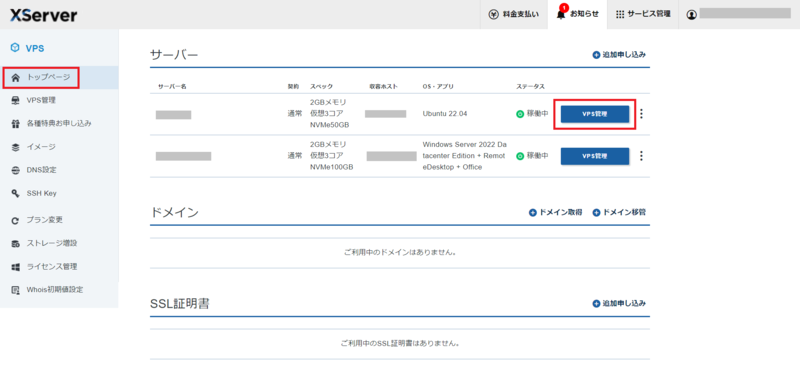
Task: Open VPS管理 button for Windows Server 2022
Action: pyautogui.click(x=595, y=156)
